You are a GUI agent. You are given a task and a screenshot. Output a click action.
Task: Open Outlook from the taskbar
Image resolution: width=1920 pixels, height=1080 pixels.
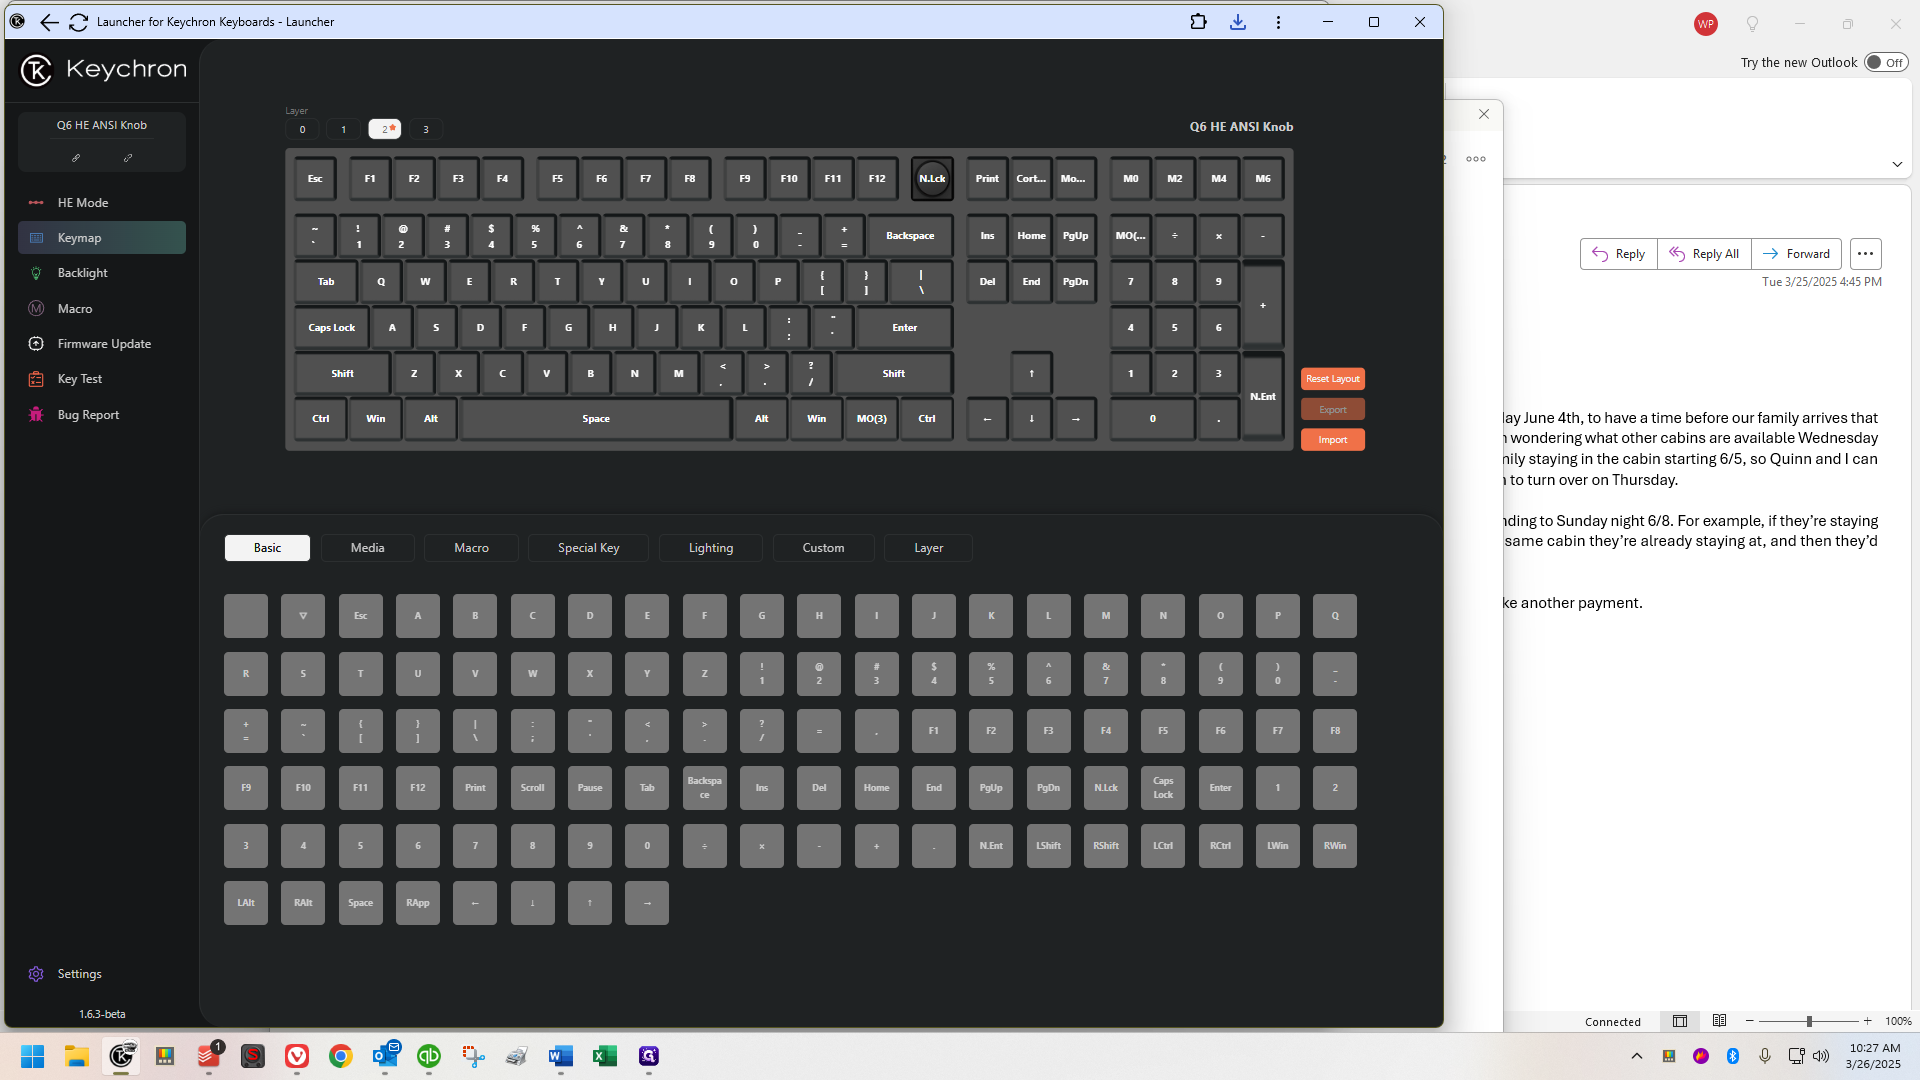(x=385, y=1056)
